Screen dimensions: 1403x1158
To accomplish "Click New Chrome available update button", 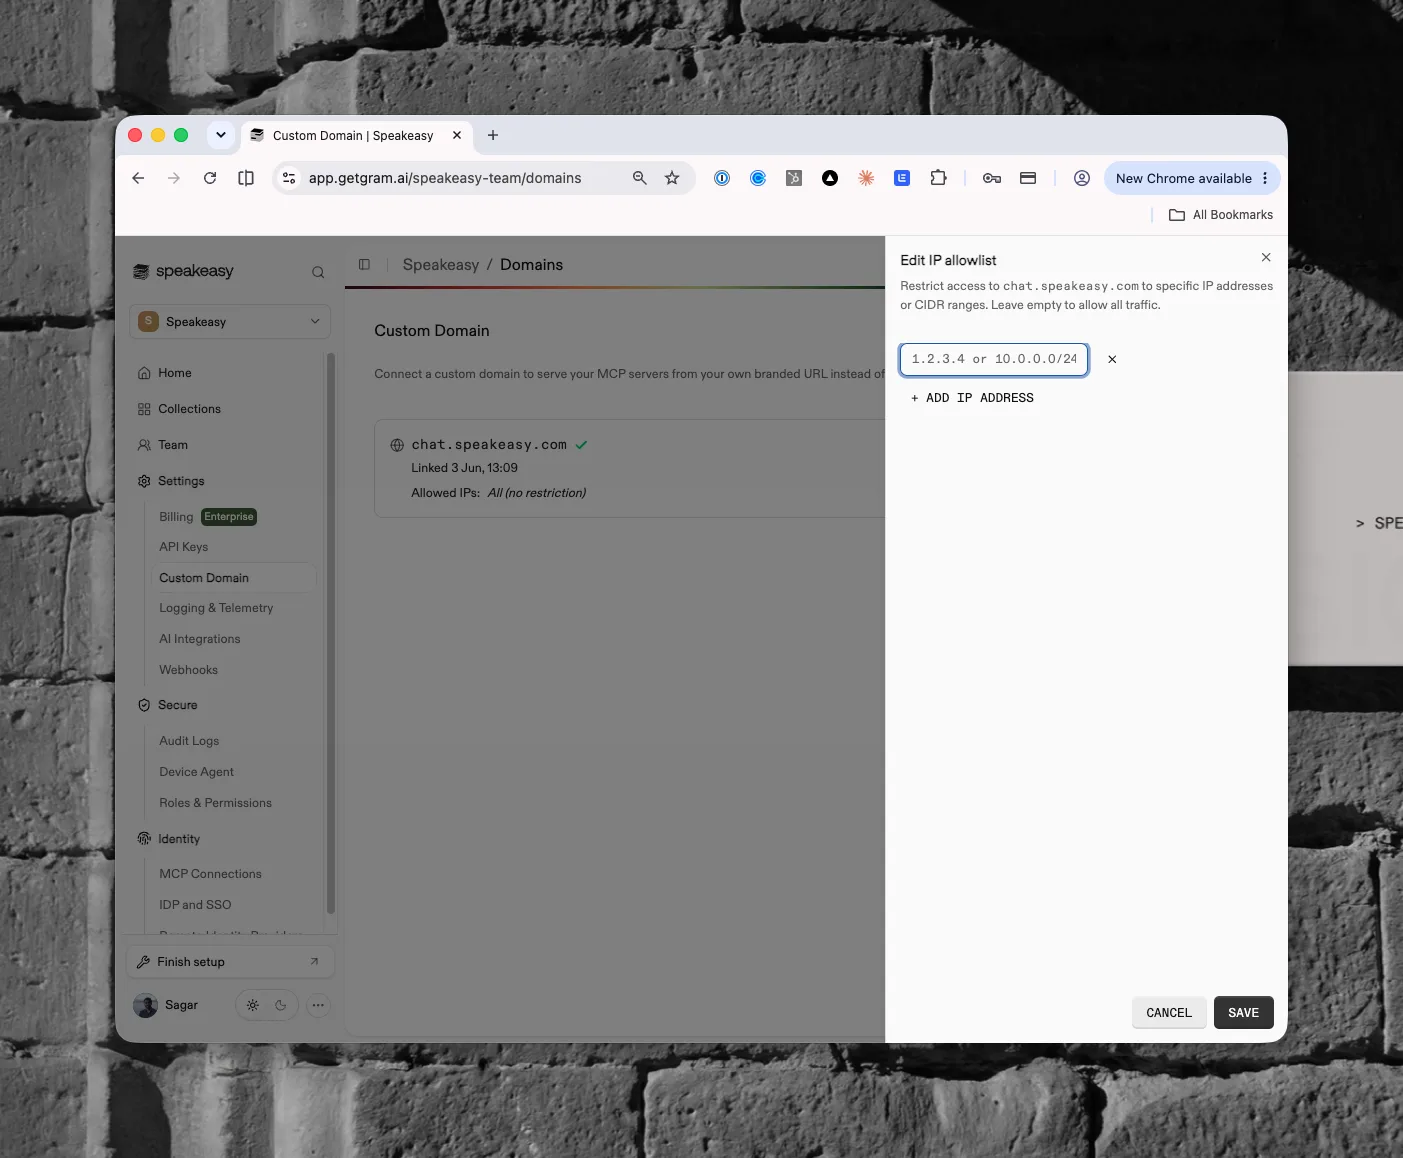I will coord(1192,178).
